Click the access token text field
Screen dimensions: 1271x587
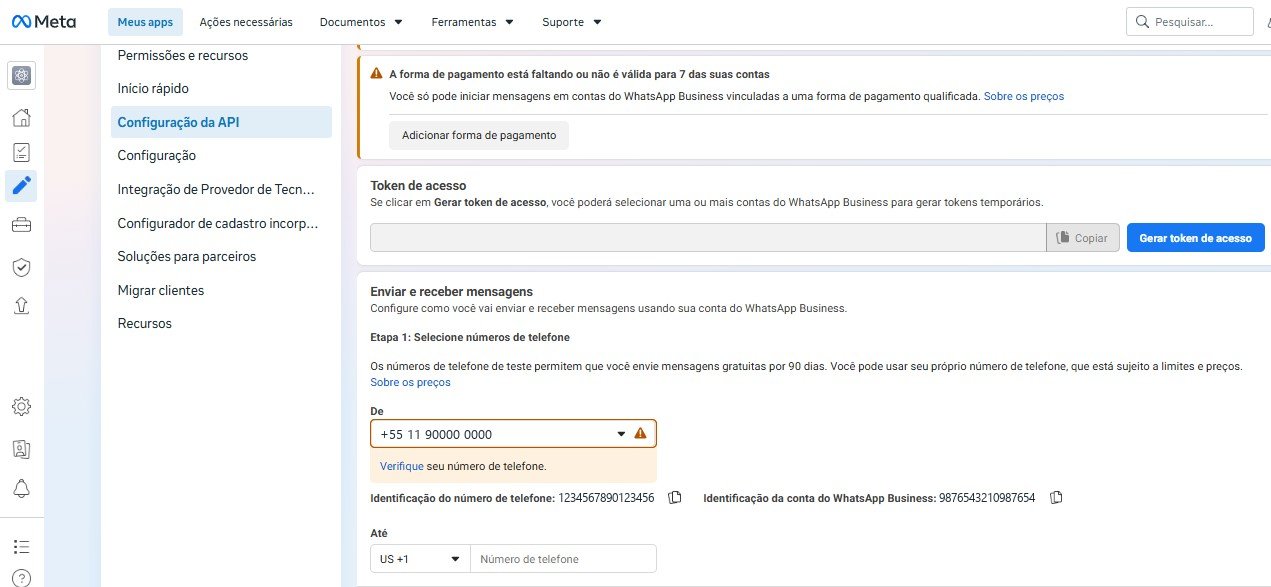point(708,238)
